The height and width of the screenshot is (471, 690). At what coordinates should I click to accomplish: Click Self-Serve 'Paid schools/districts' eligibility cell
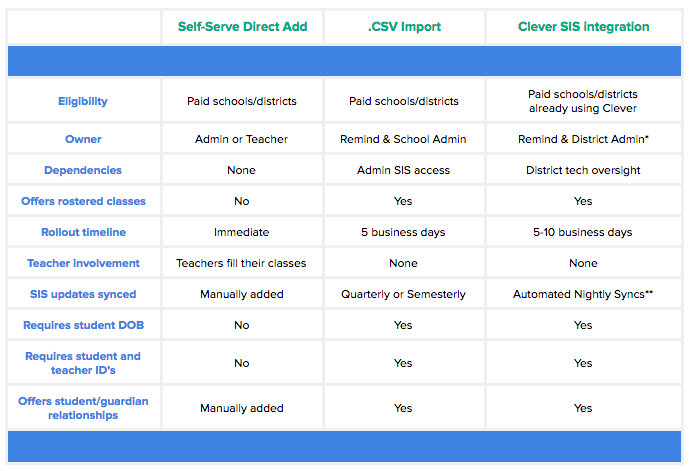point(242,101)
